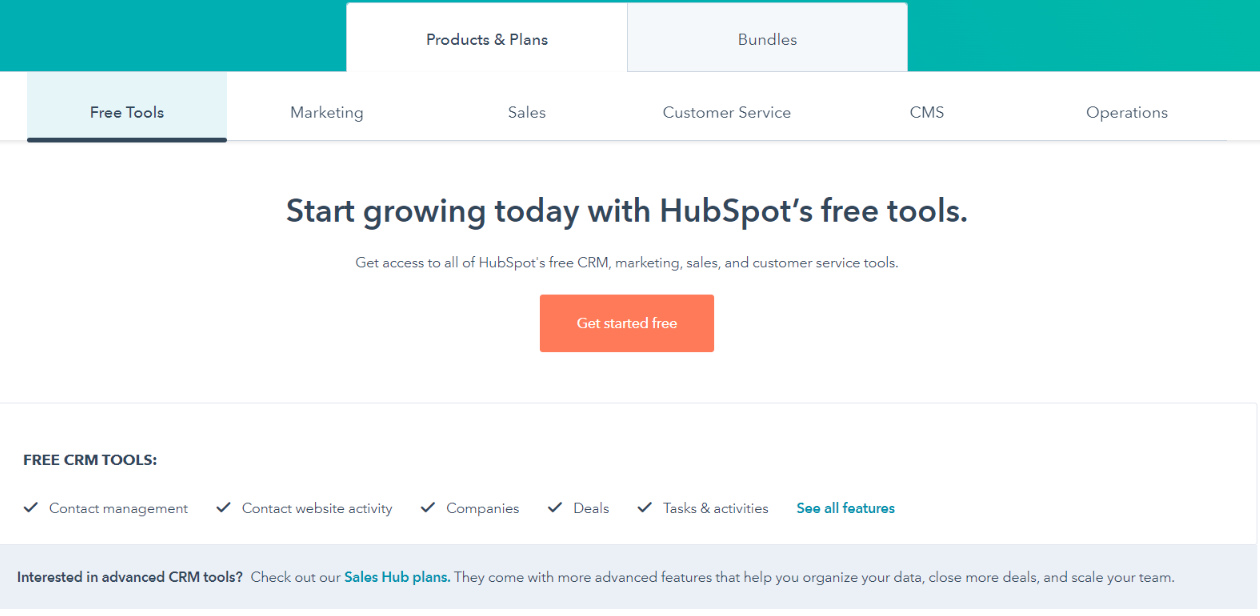The width and height of the screenshot is (1260, 616).
Task: Click the Tasks & activities feature label
Action: [x=715, y=508]
